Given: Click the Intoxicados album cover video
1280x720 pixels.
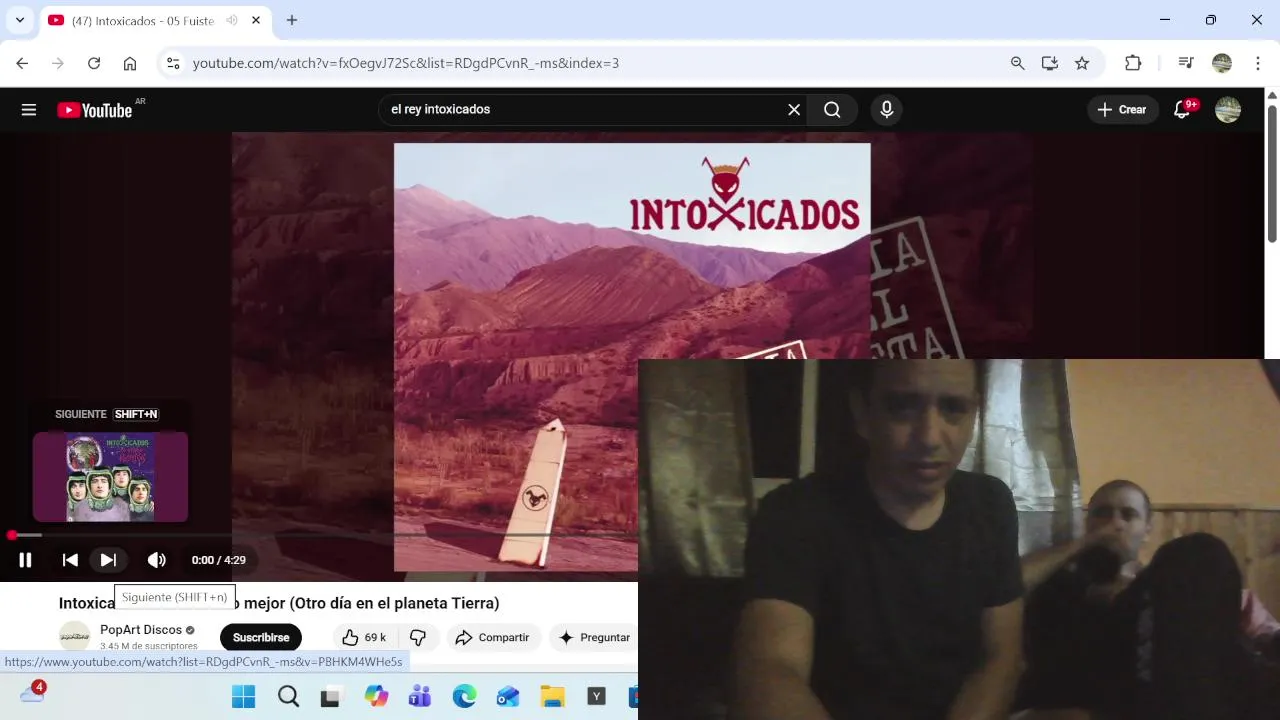Looking at the screenshot, I should [x=632, y=357].
